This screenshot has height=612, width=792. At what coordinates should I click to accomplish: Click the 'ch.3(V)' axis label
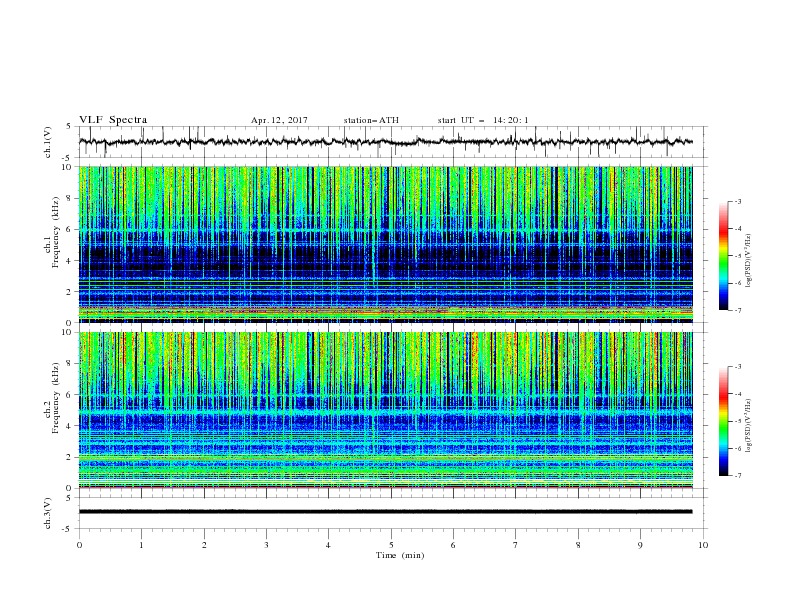pos(48,513)
